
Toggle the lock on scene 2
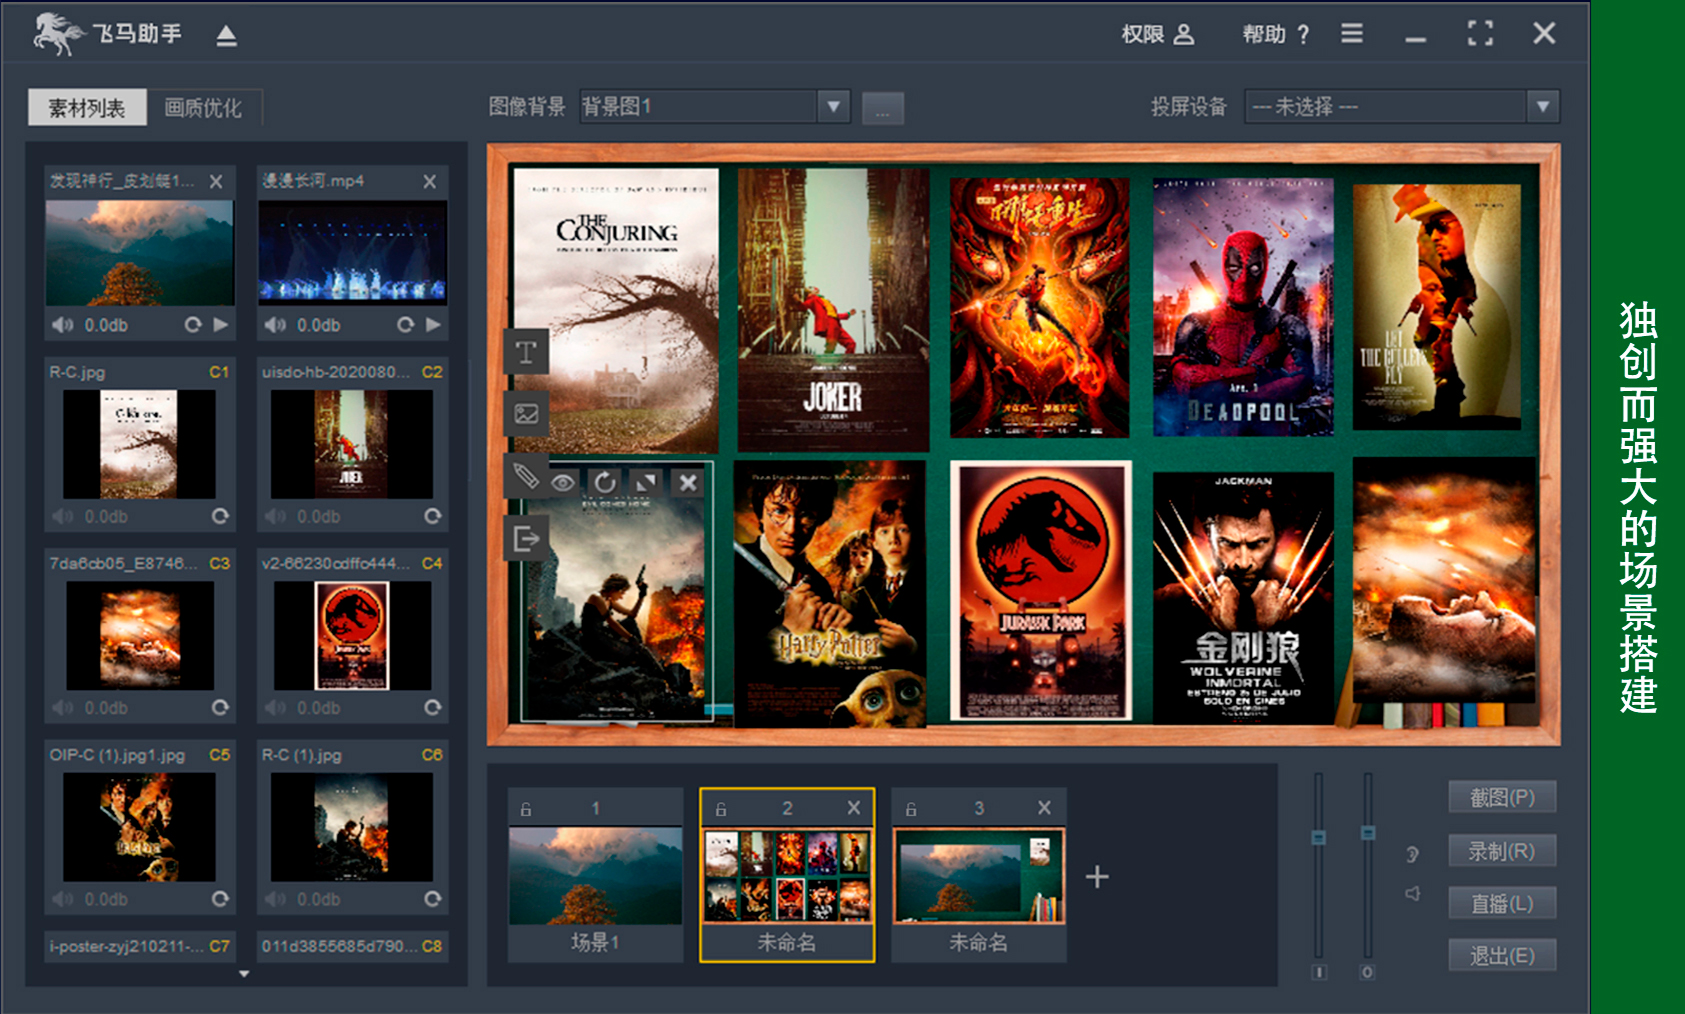tap(721, 809)
